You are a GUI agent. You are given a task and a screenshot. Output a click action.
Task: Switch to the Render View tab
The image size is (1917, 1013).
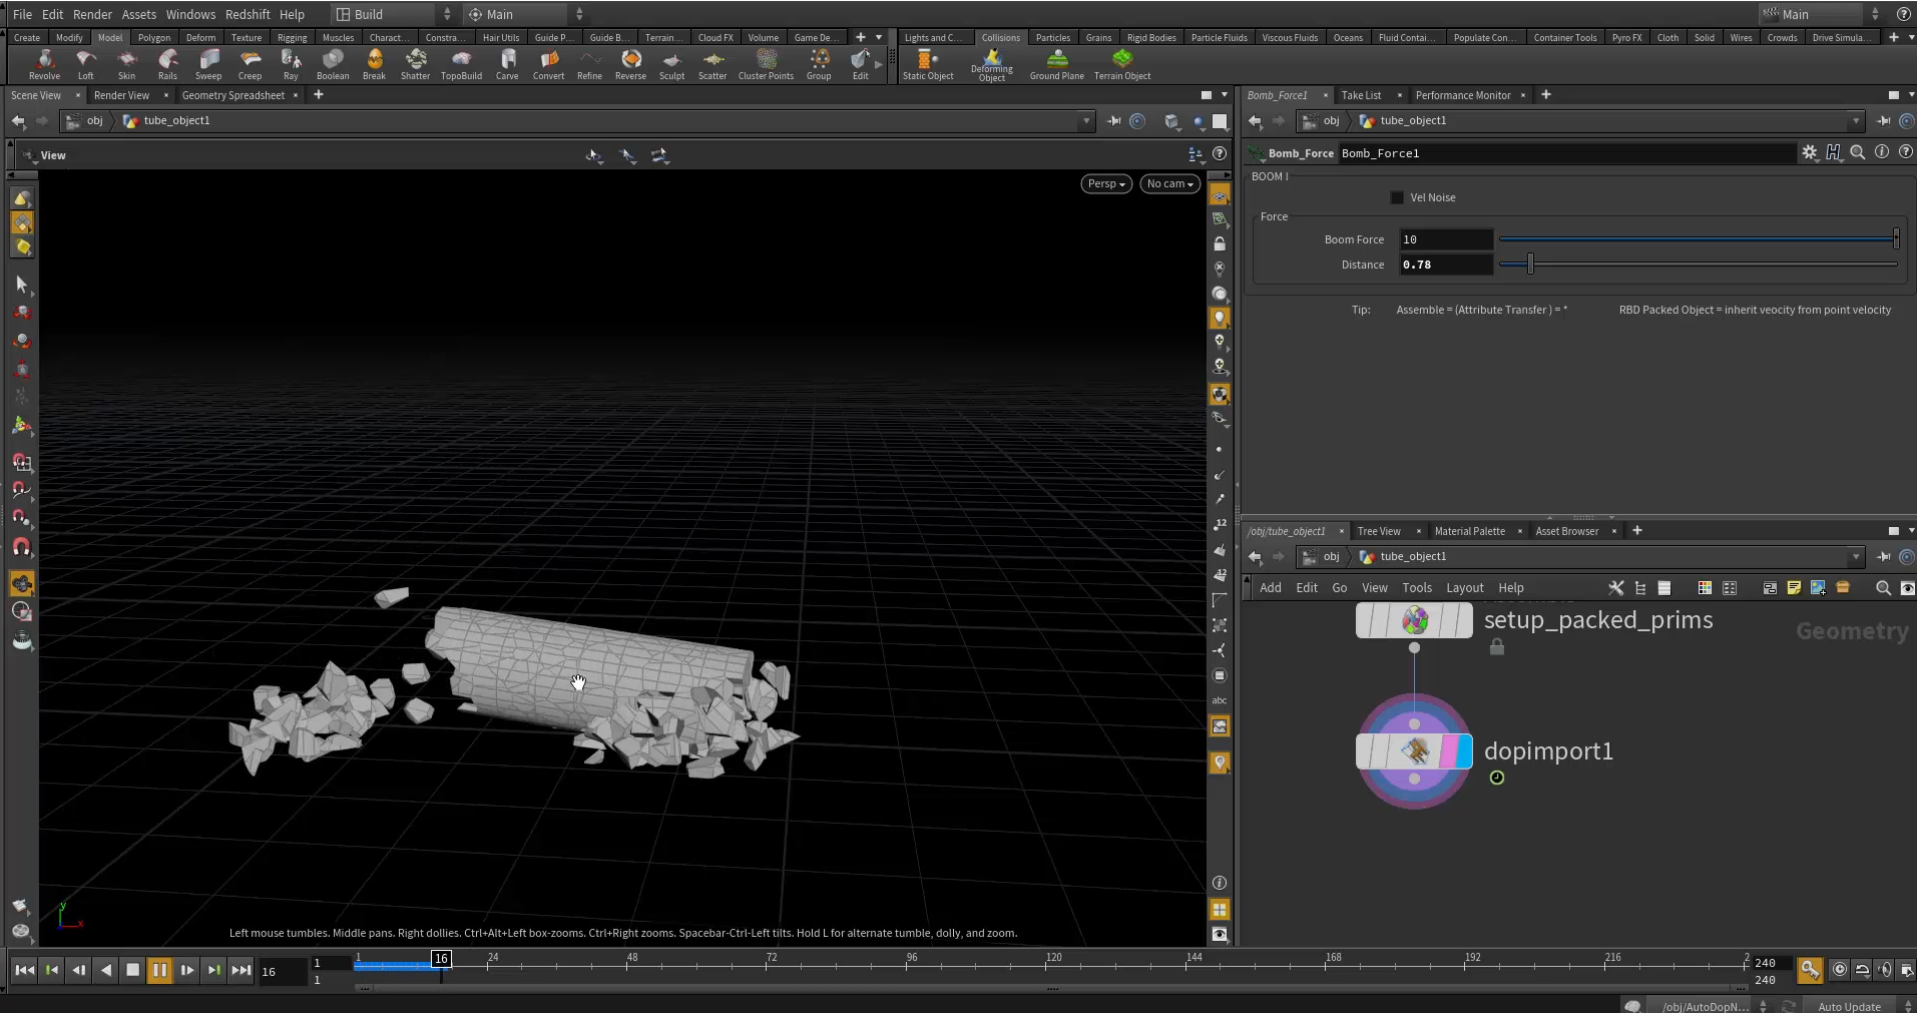coord(121,95)
